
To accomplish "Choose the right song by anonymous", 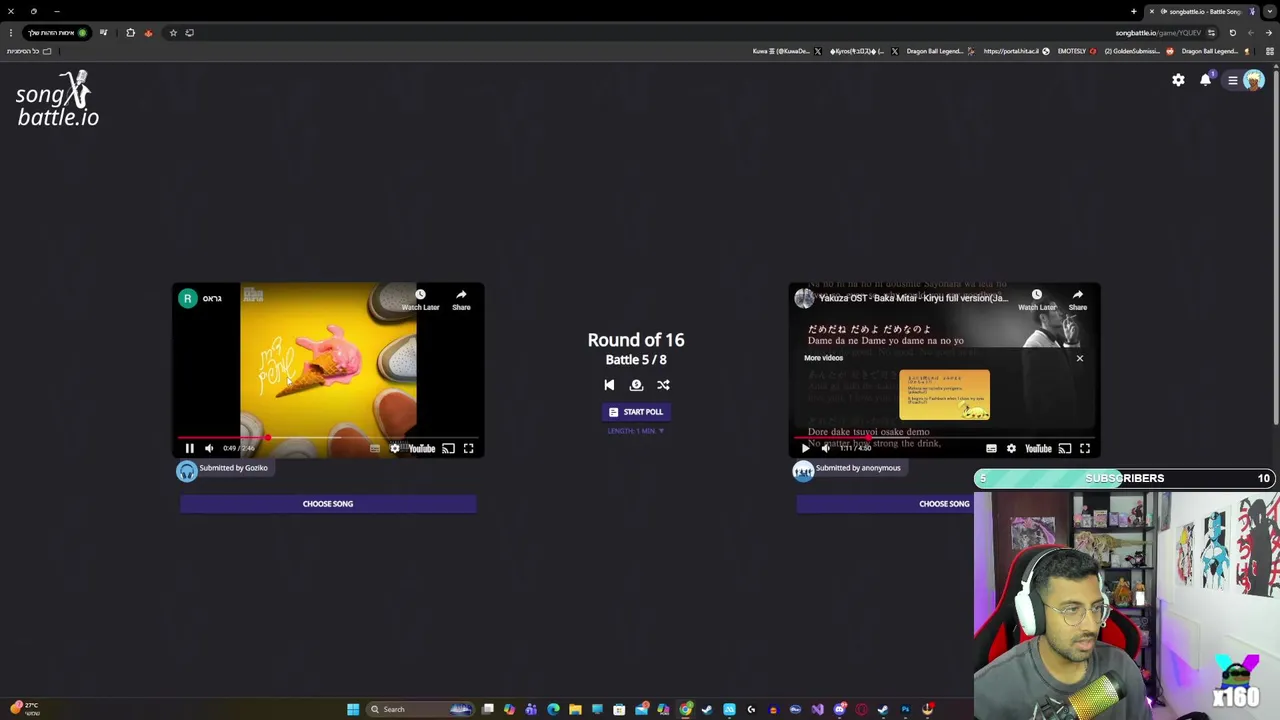I will (944, 504).
